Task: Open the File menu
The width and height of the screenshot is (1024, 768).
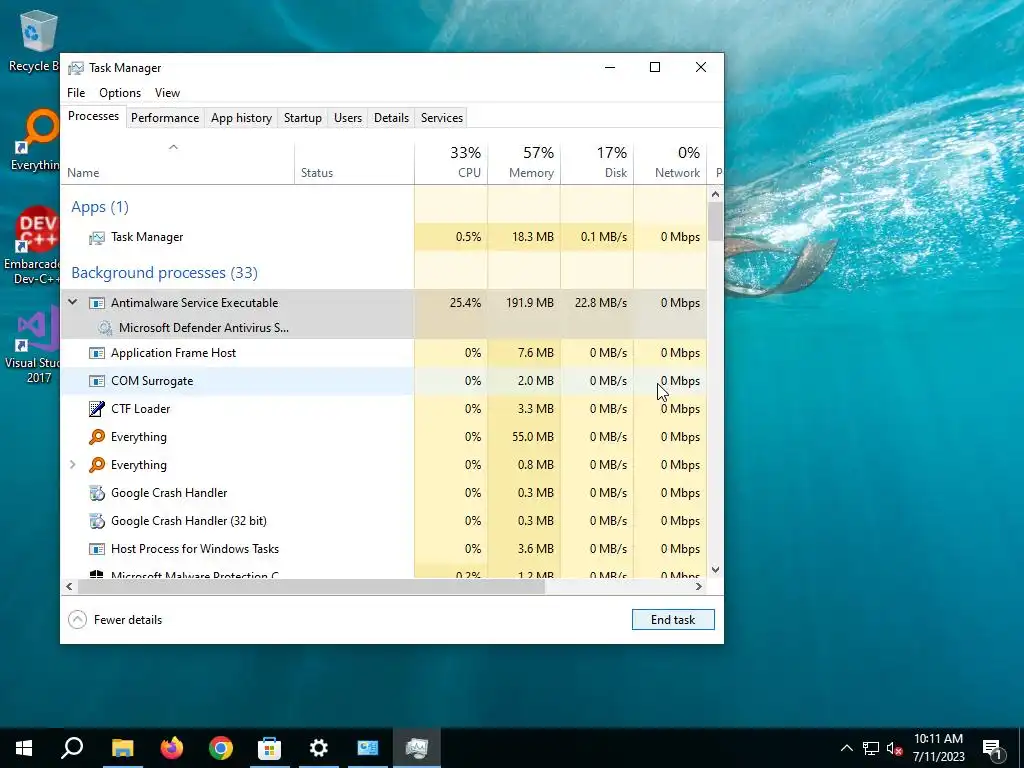Action: [76, 93]
